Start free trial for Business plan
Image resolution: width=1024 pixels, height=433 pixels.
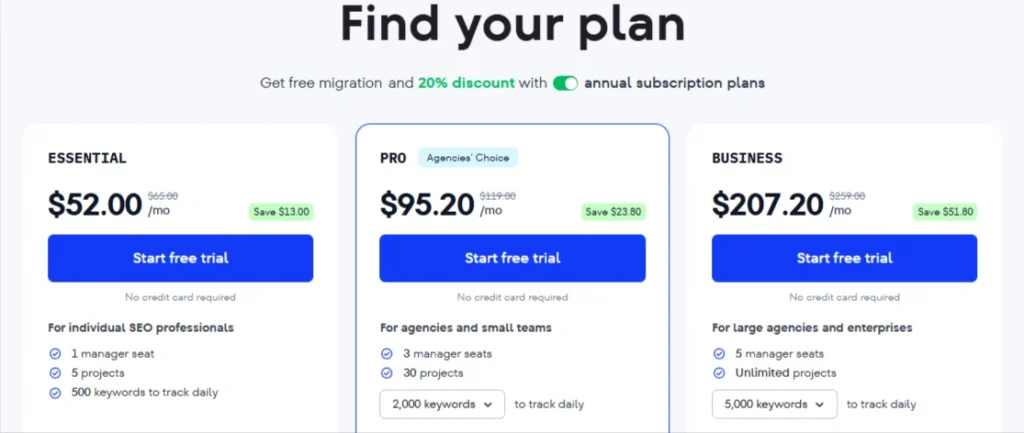[x=844, y=258]
